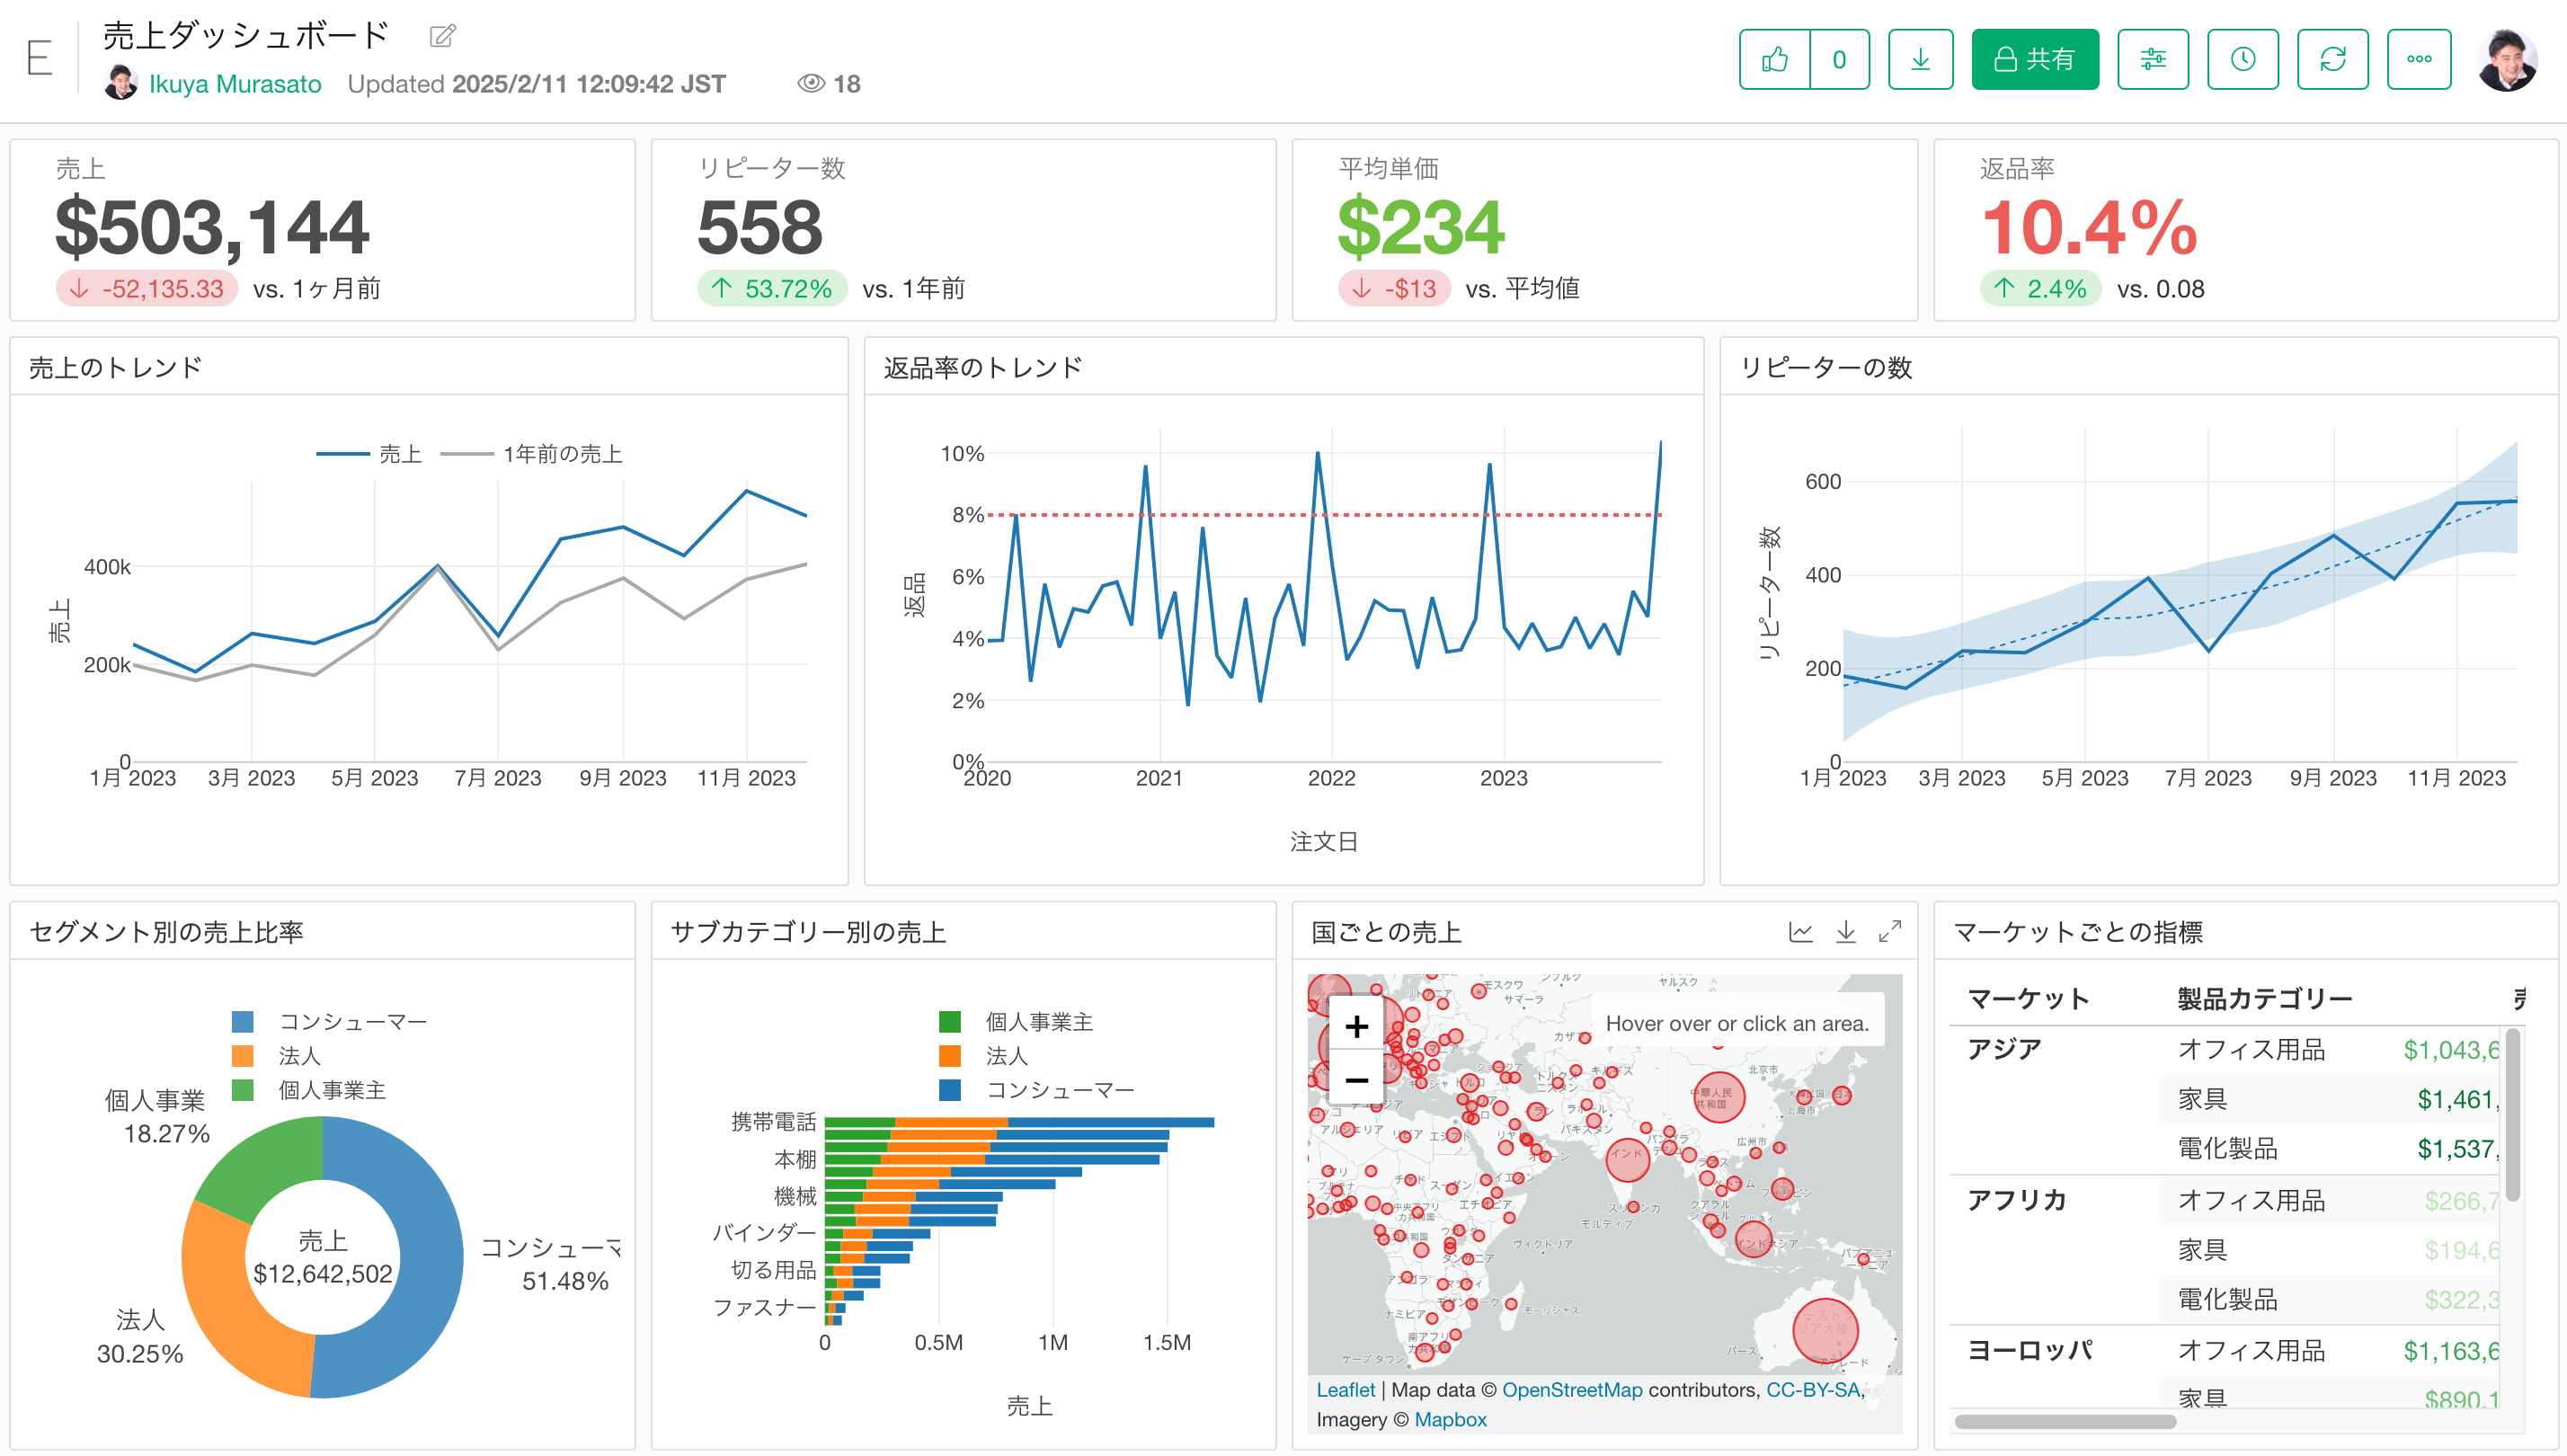The width and height of the screenshot is (2567, 1456).
Task: Click the アフリカ market row label
Action: (2017, 1200)
